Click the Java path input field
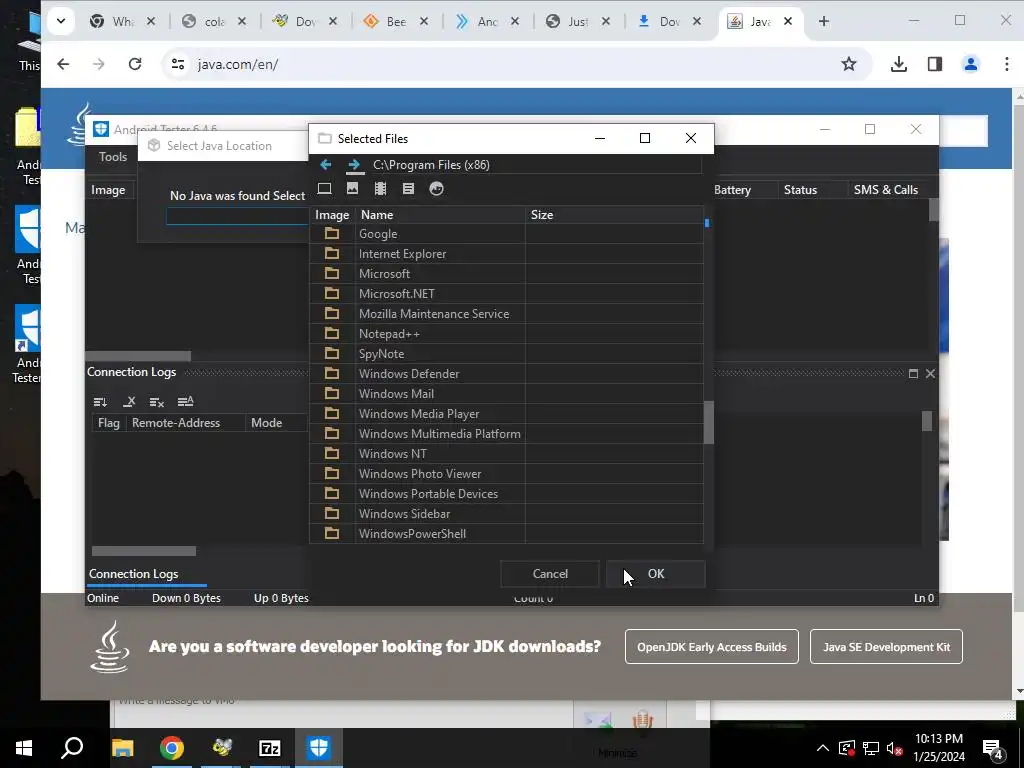This screenshot has height=768, width=1024. (238, 216)
